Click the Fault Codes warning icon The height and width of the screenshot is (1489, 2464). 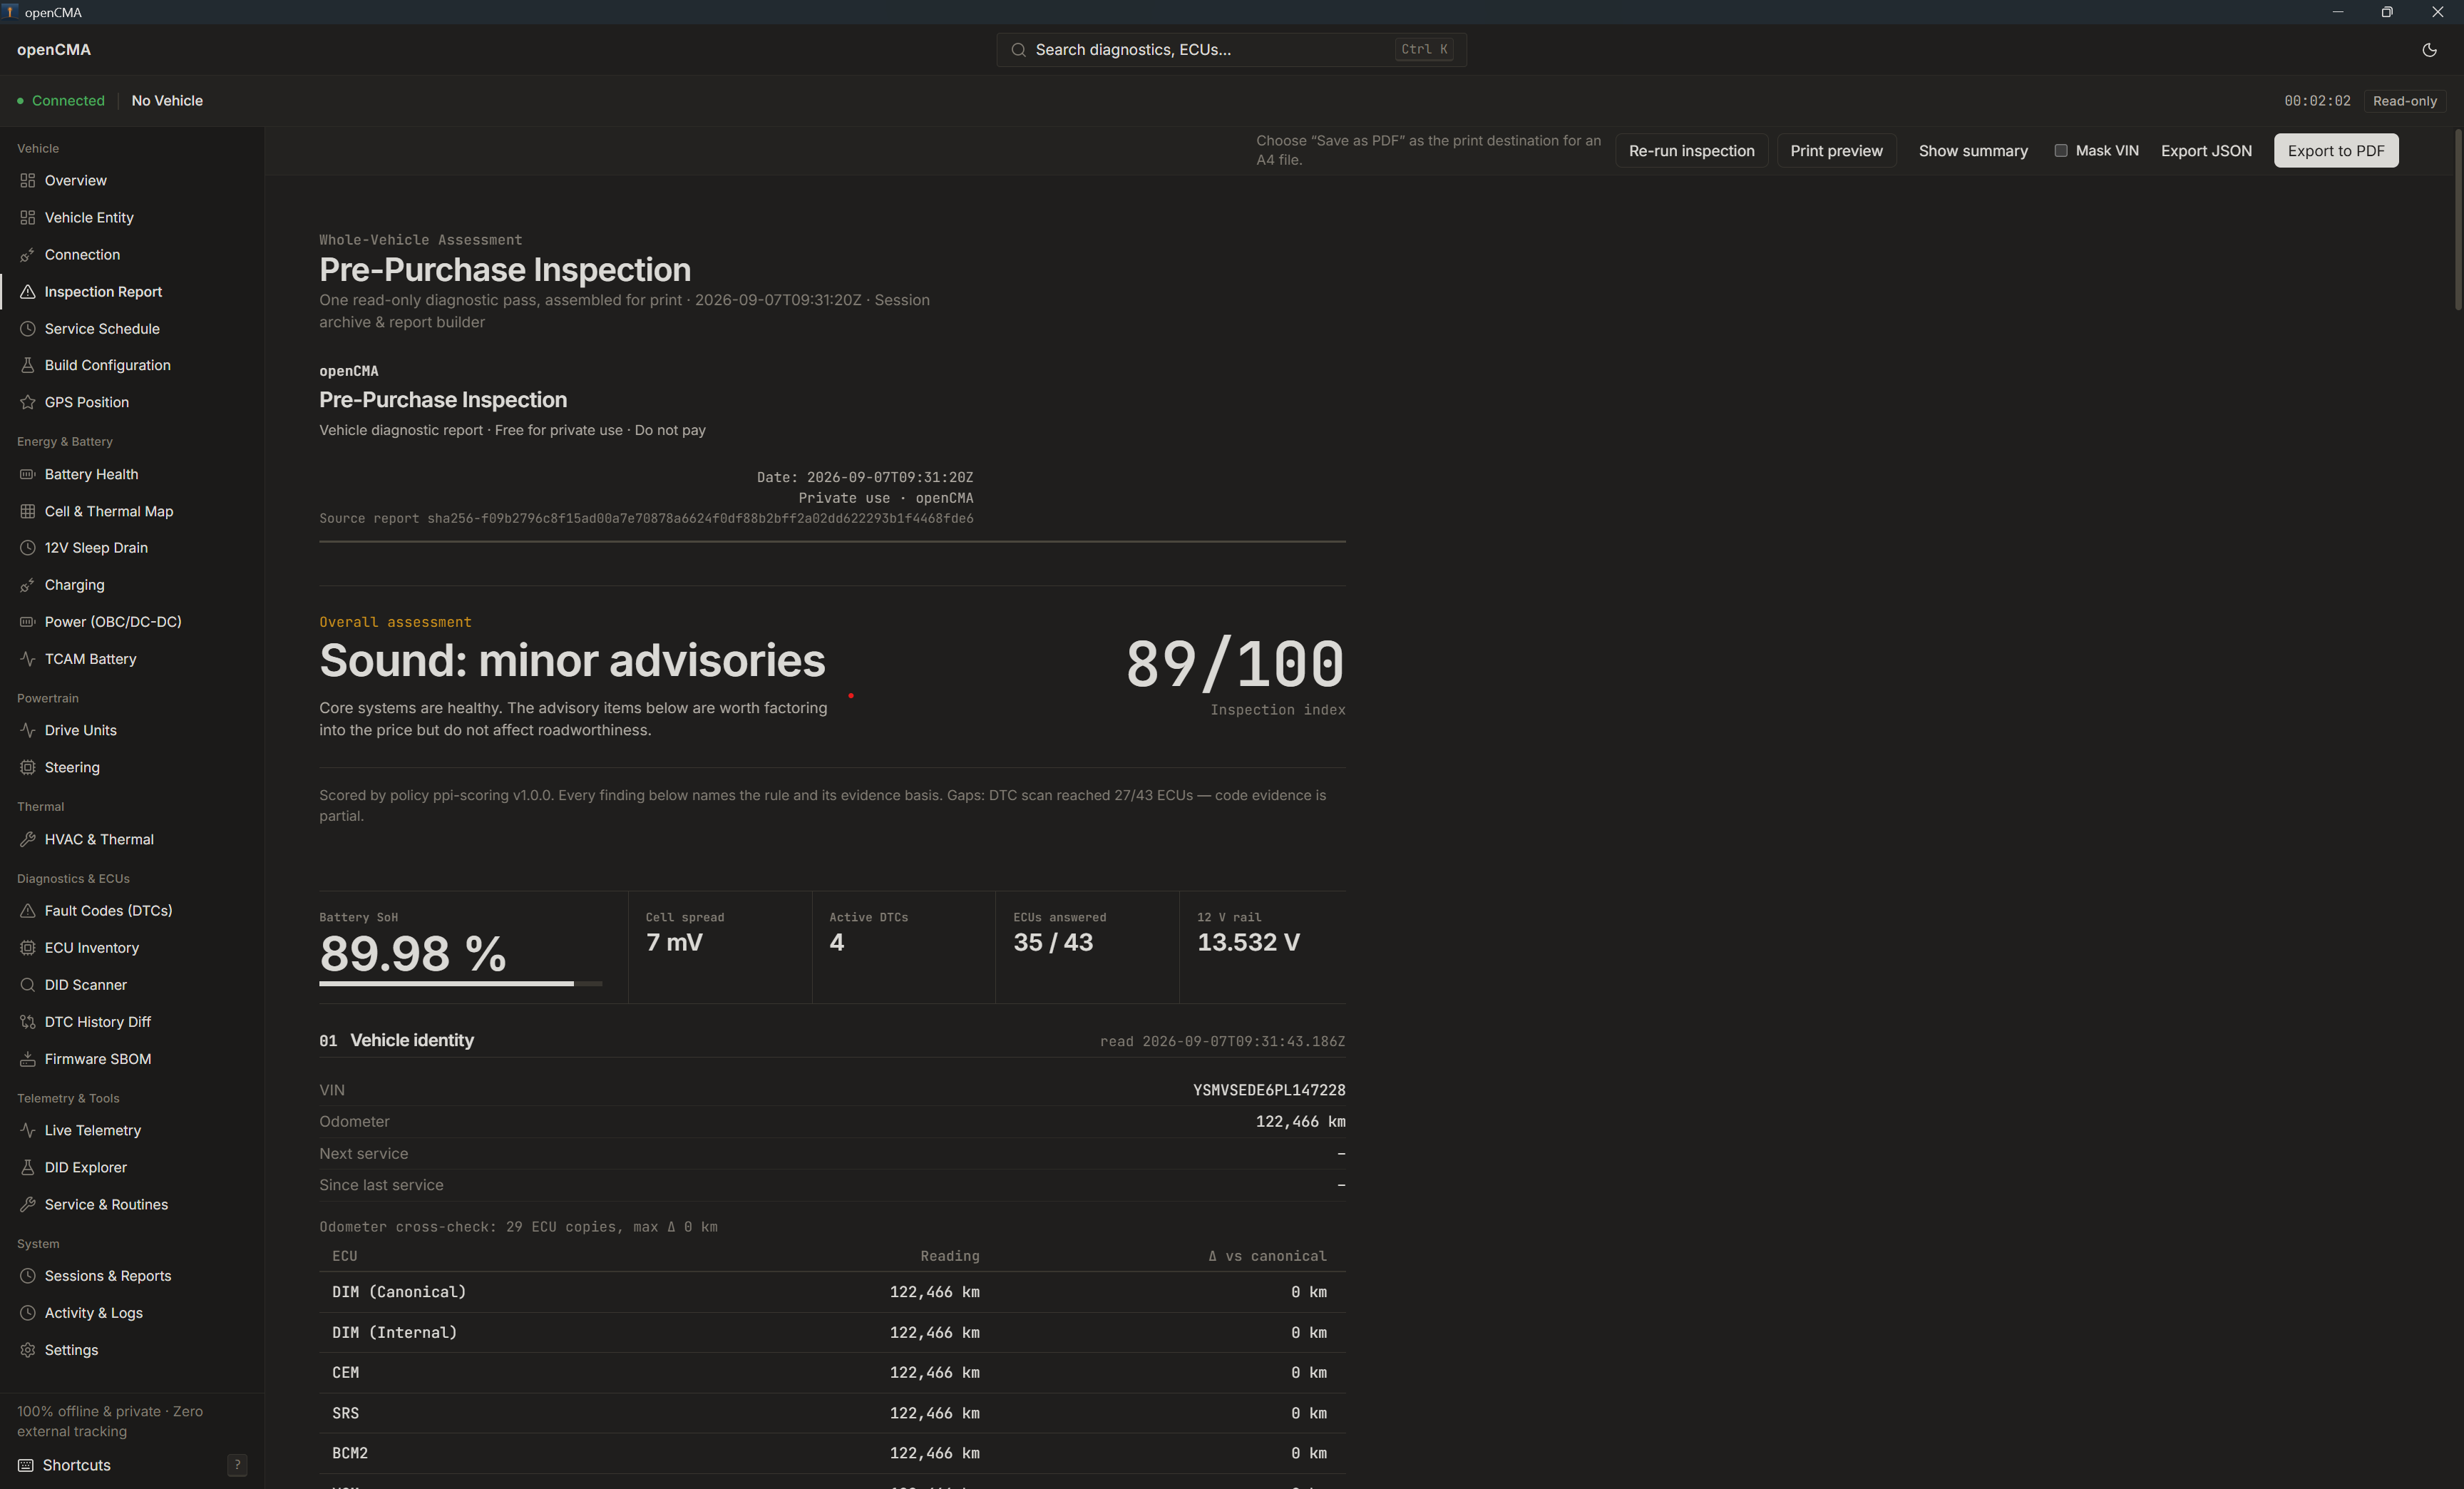tap(27, 911)
